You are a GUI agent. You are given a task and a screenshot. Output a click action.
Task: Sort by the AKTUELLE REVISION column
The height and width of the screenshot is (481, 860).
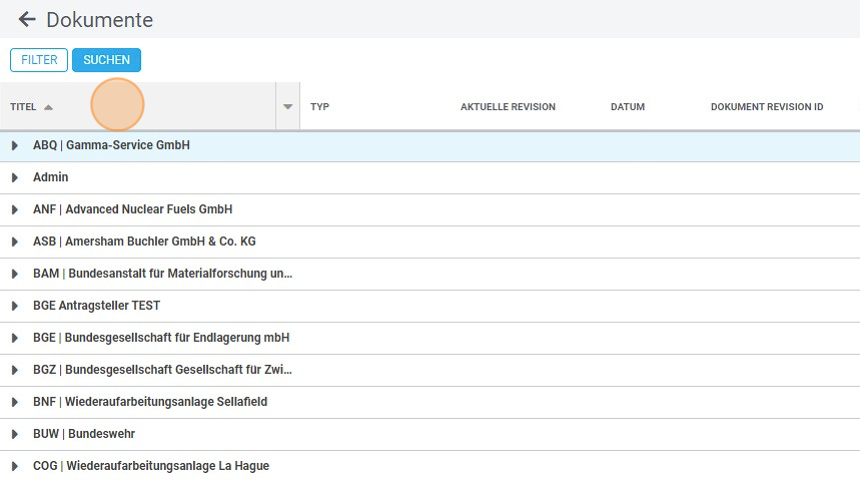pyautogui.click(x=508, y=107)
